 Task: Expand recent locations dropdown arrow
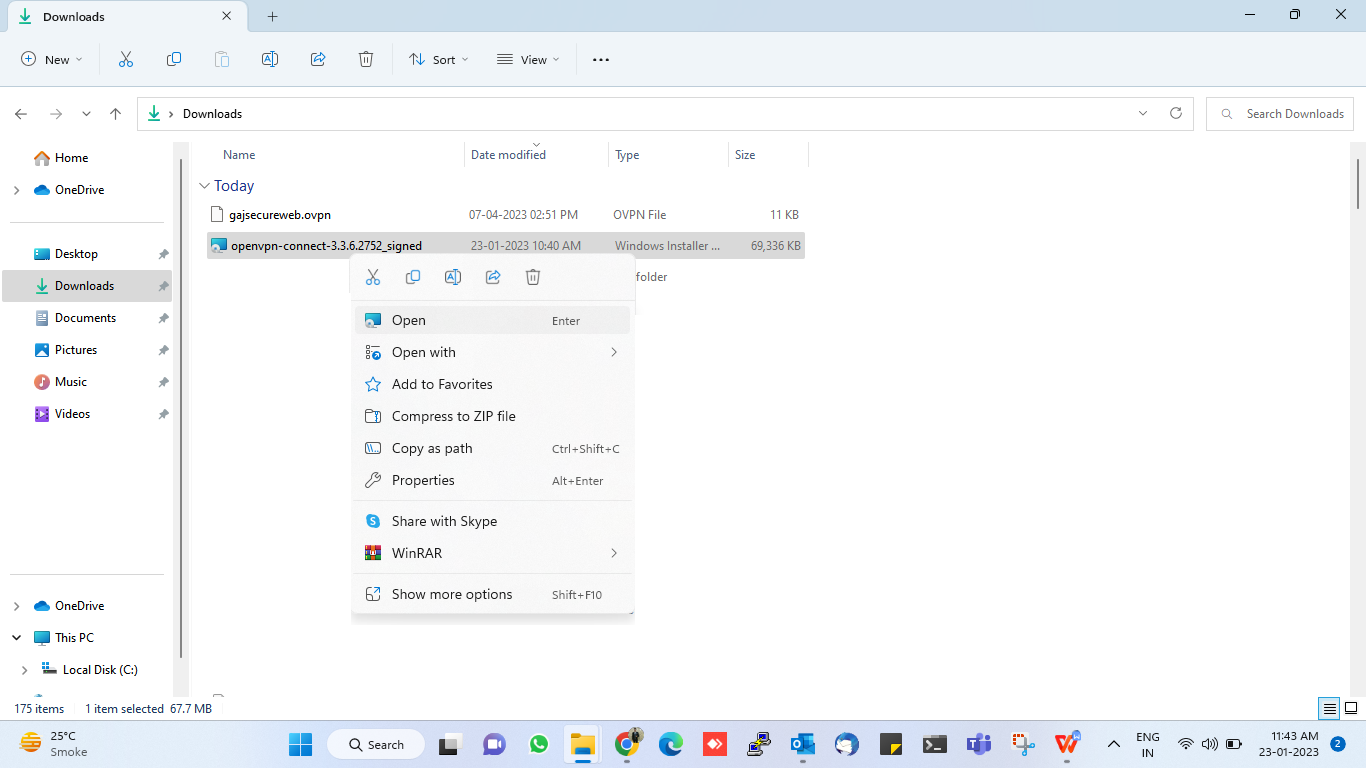(x=86, y=114)
